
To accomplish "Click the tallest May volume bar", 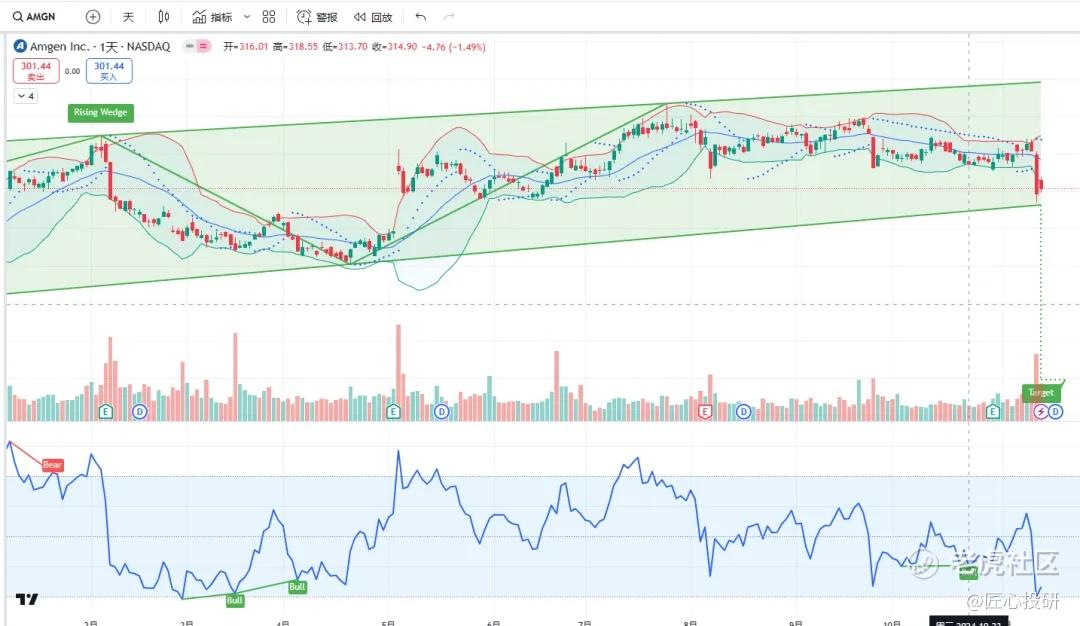I will (x=398, y=373).
